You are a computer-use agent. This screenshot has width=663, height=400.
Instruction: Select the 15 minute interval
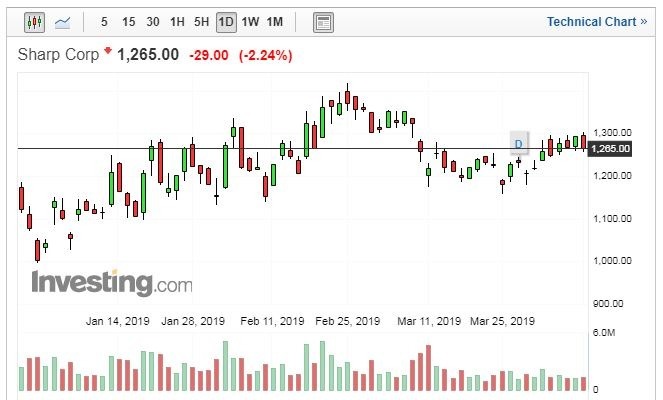(129, 22)
